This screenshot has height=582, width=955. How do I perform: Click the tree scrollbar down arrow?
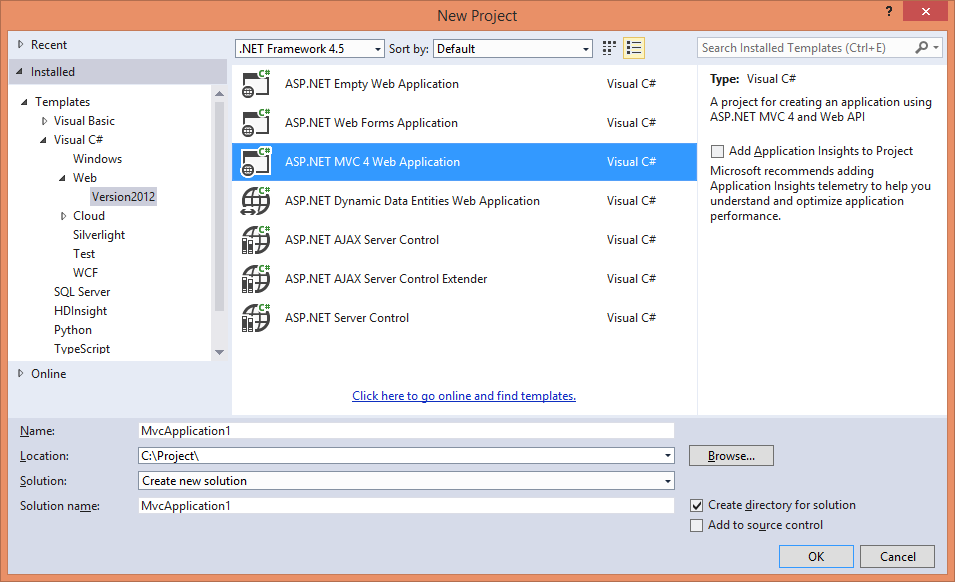point(220,352)
